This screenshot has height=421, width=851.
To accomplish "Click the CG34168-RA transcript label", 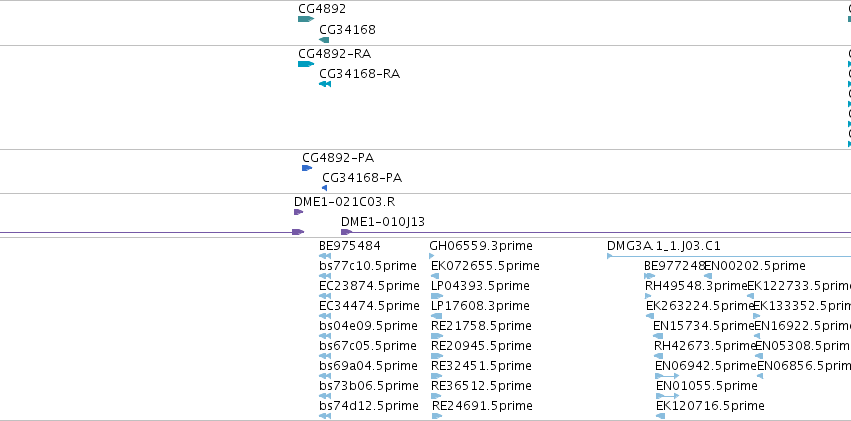I will (359, 74).
